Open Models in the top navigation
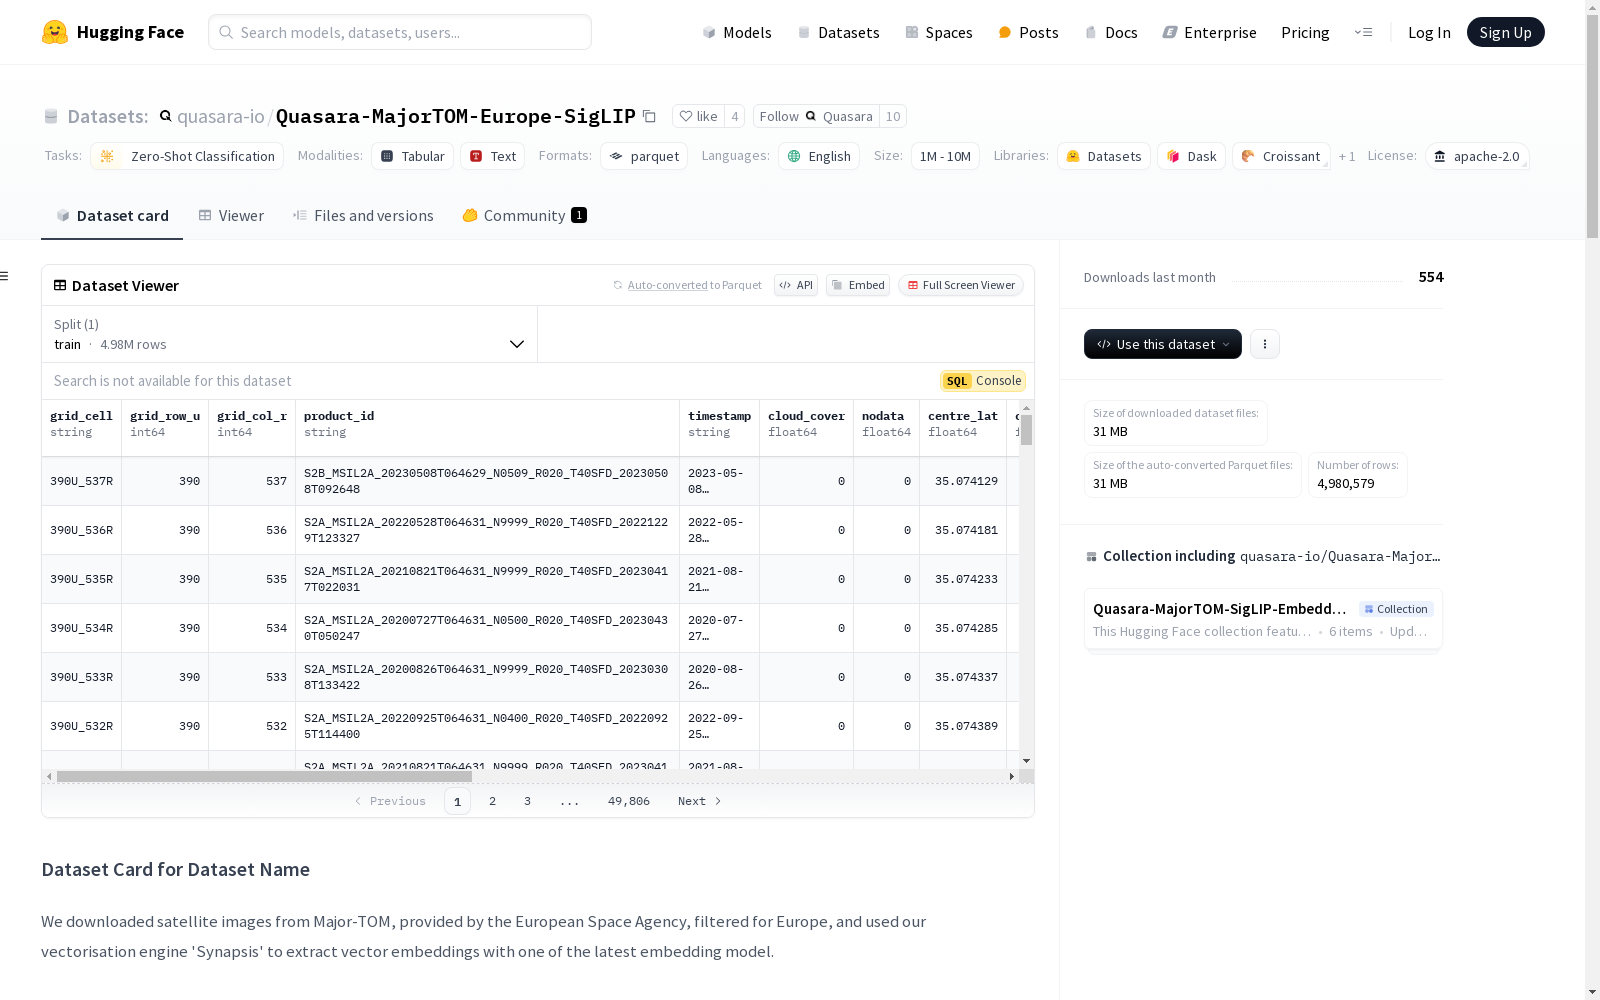The width and height of the screenshot is (1600, 1000). (x=737, y=32)
